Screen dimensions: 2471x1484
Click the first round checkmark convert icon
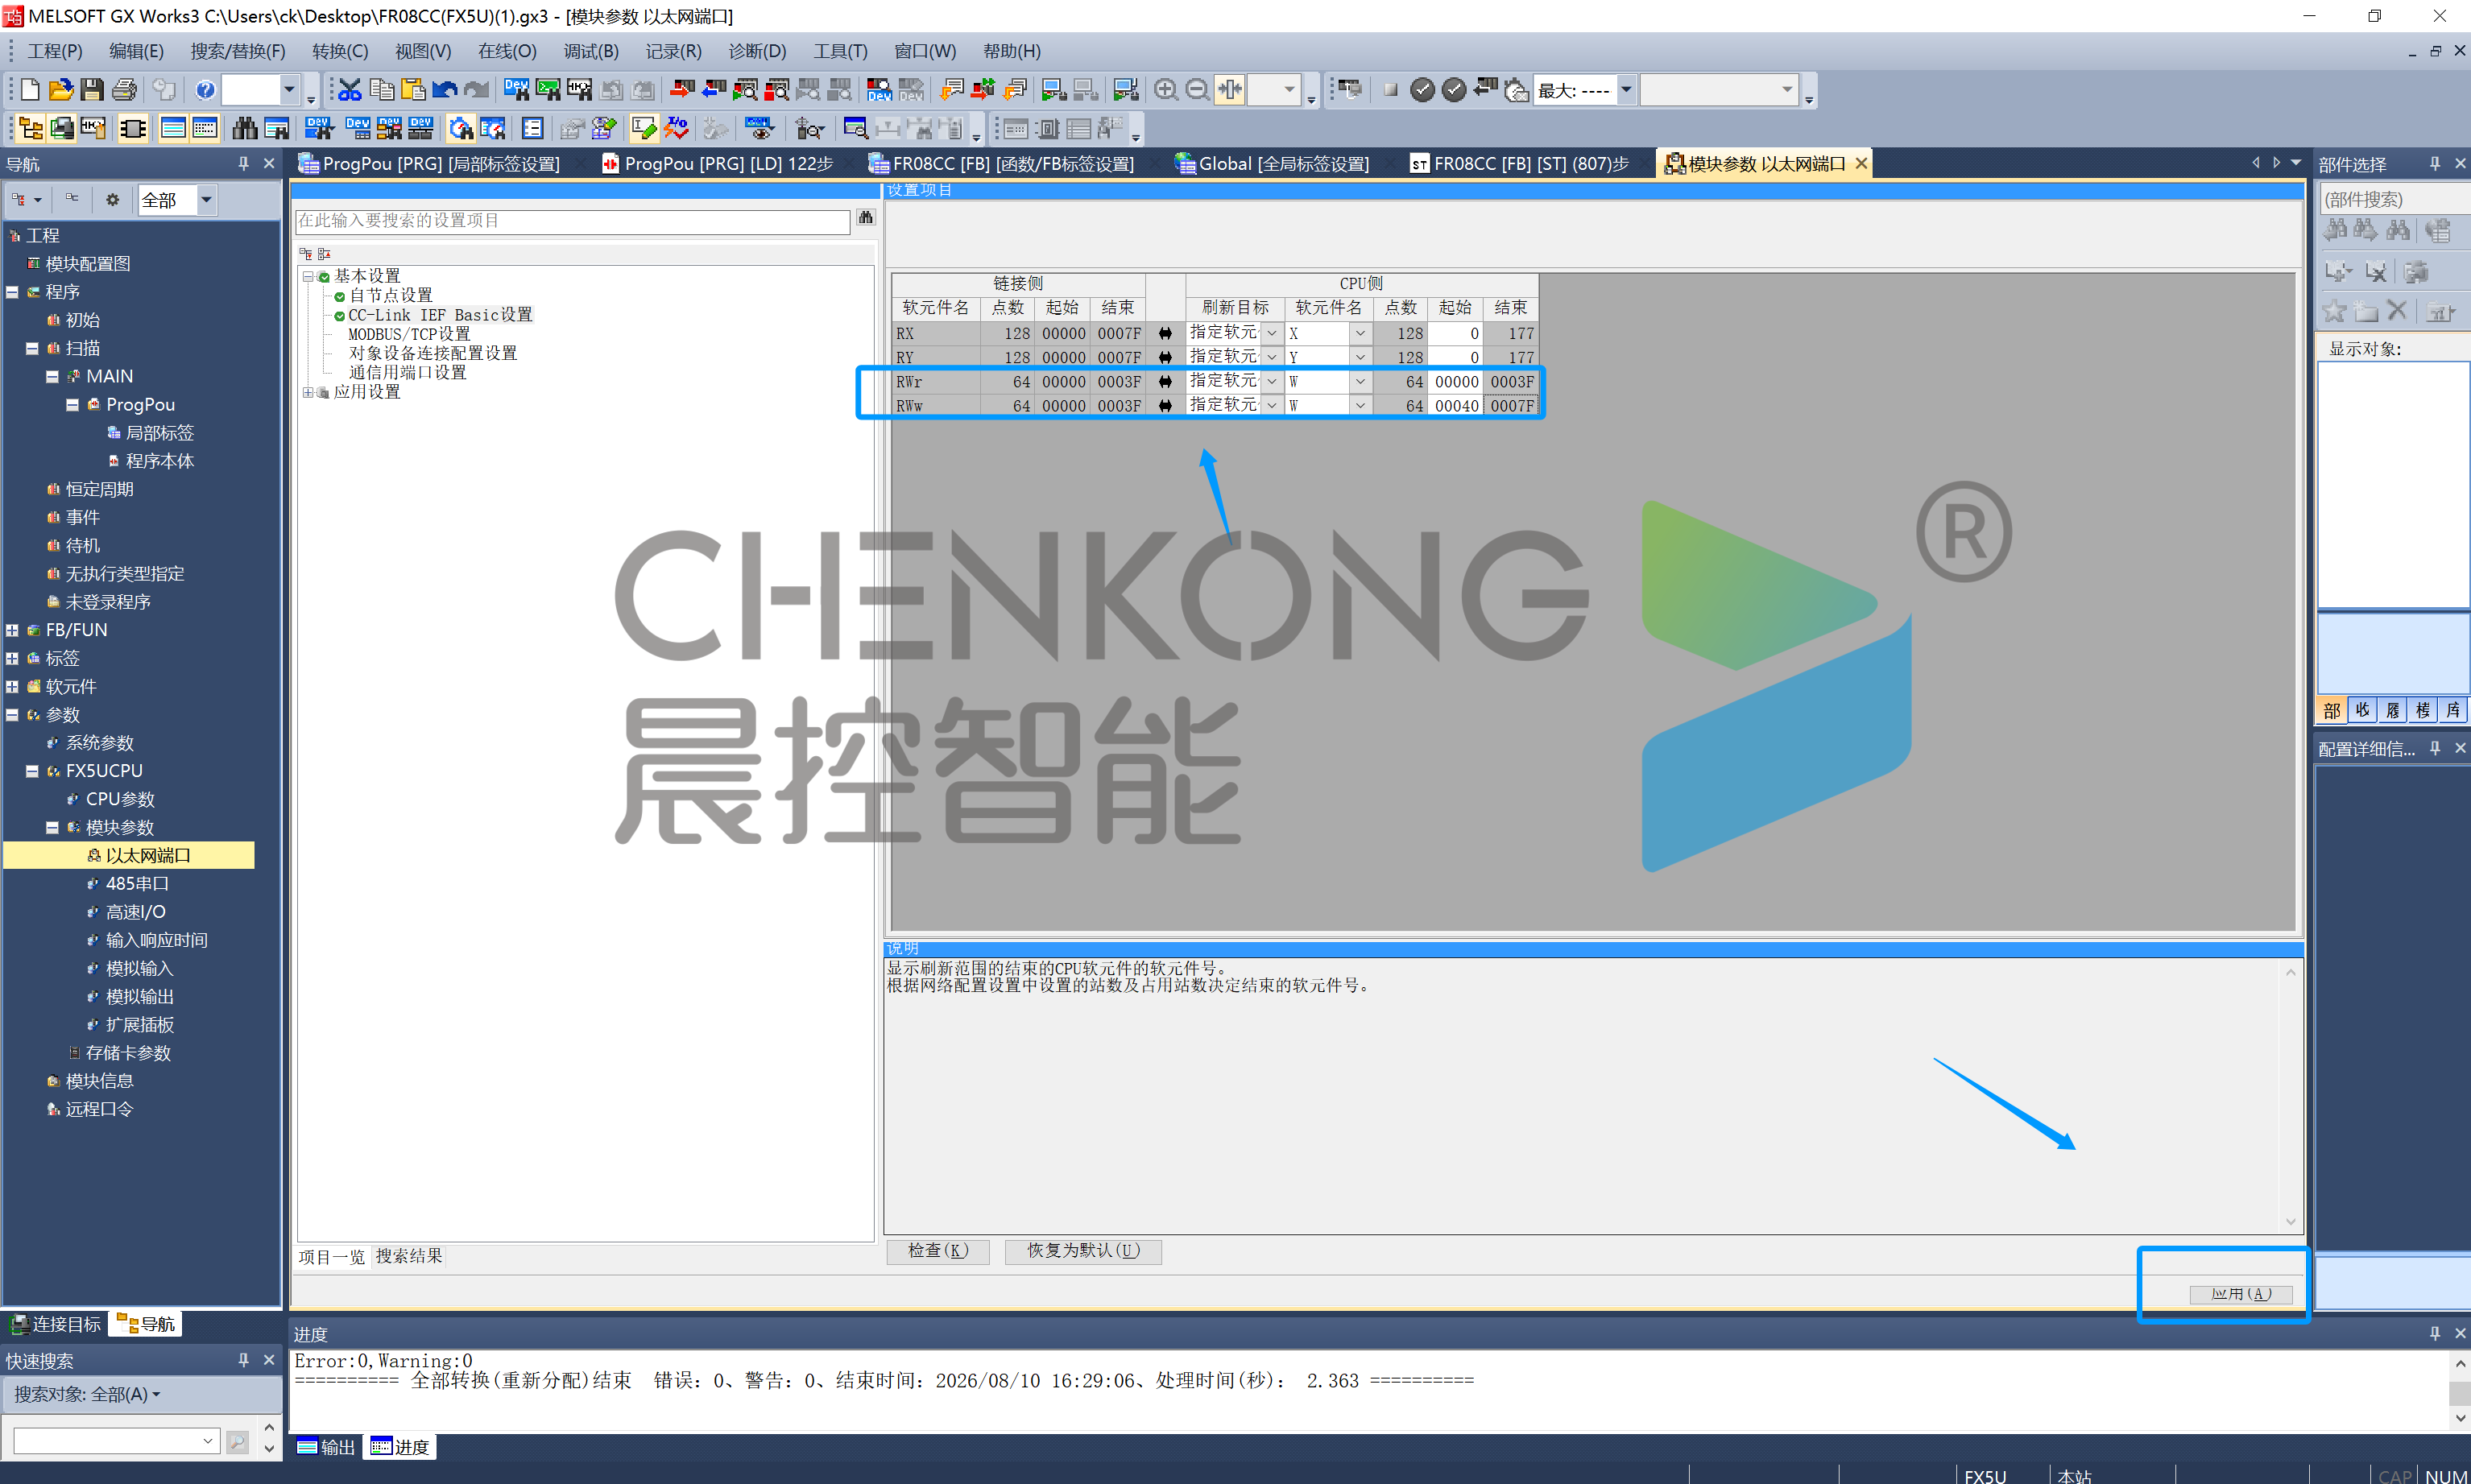coord(1422,90)
